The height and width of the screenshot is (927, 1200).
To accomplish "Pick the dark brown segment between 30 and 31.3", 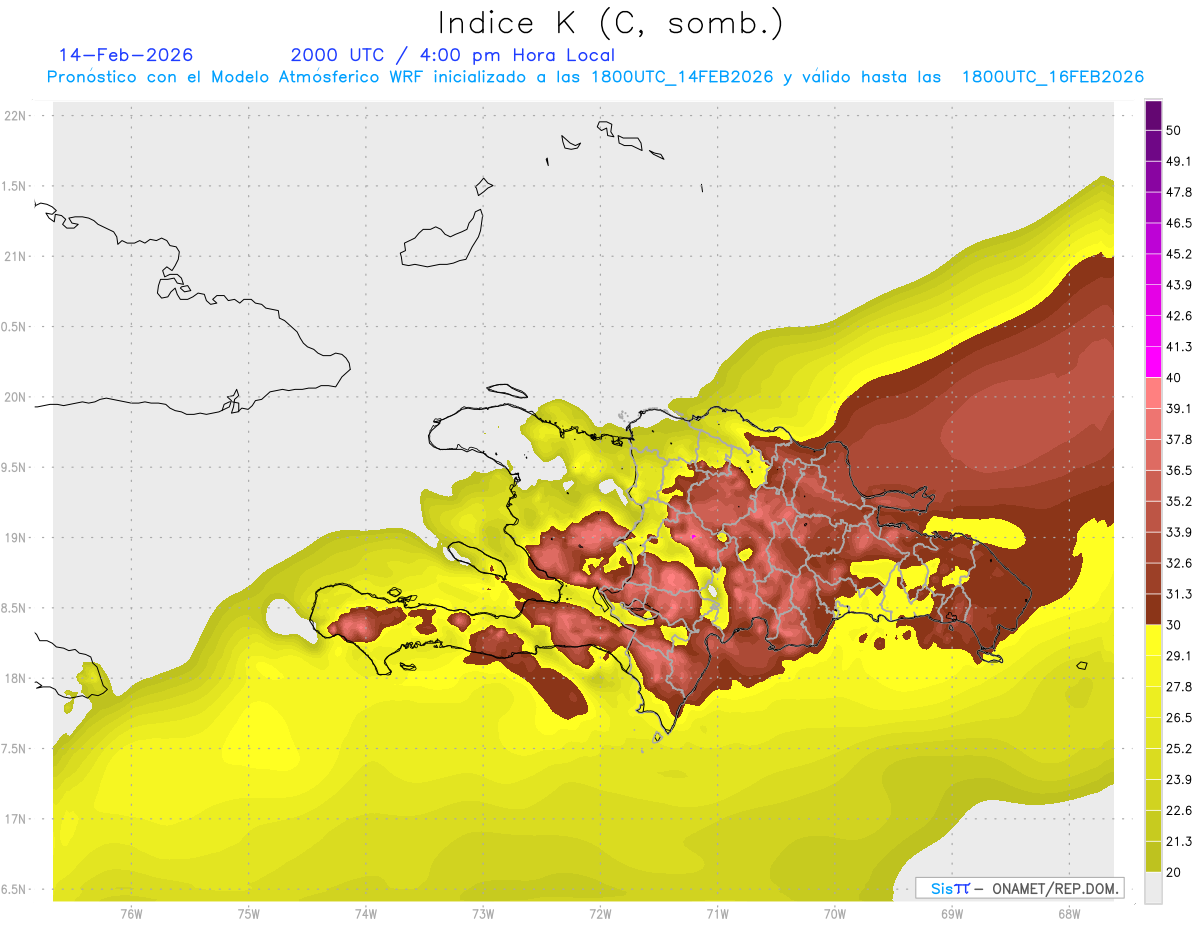I will (1153, 609).
